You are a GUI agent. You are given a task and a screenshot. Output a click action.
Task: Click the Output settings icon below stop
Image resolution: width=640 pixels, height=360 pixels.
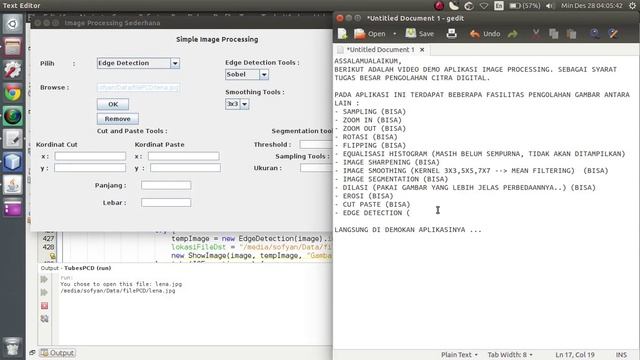coord(44,319)
